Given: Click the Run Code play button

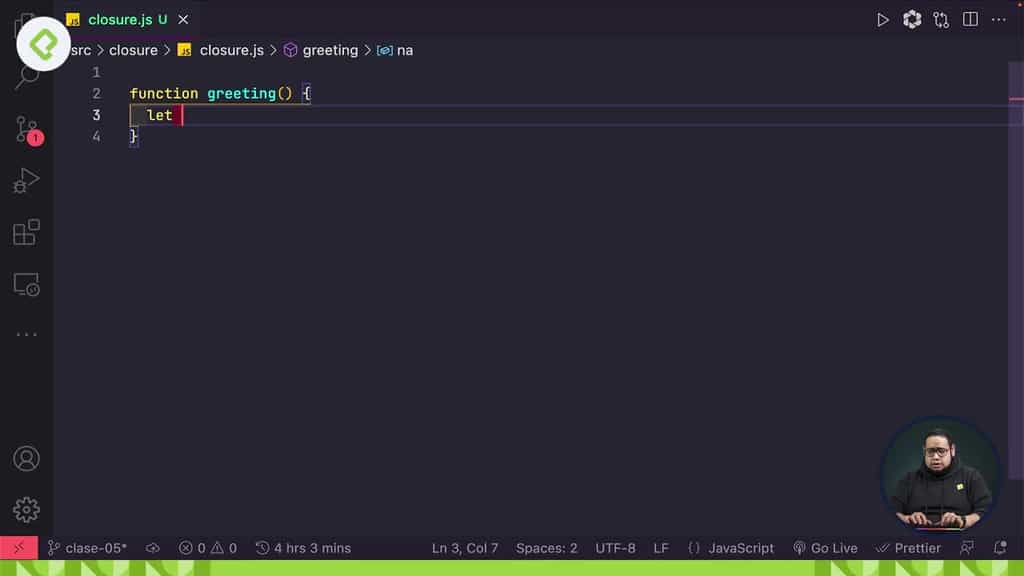Looking at the screenshot, I should point(883,19).
